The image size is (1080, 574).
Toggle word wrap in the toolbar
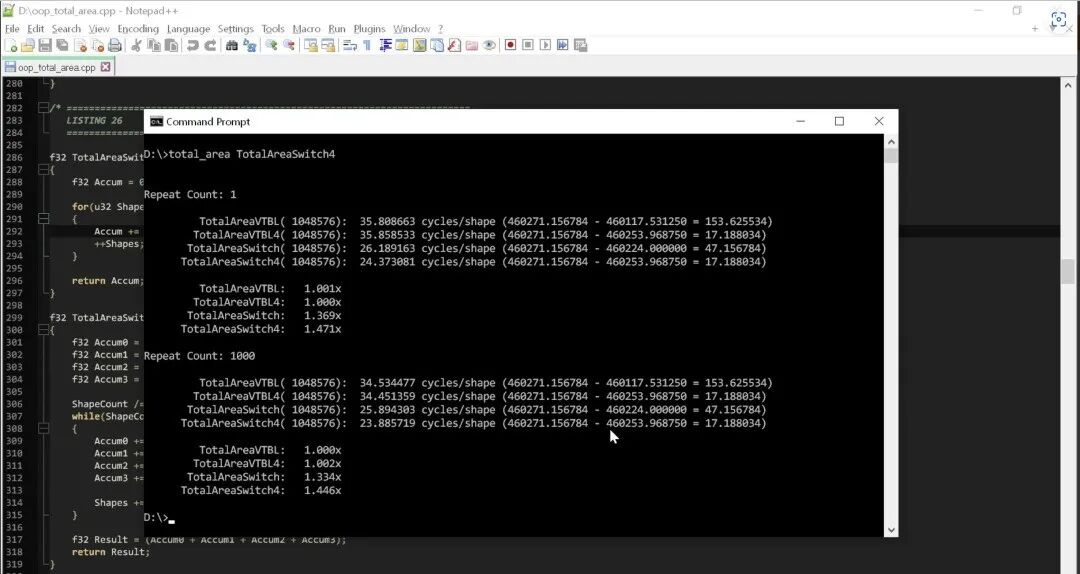[350, 45]
